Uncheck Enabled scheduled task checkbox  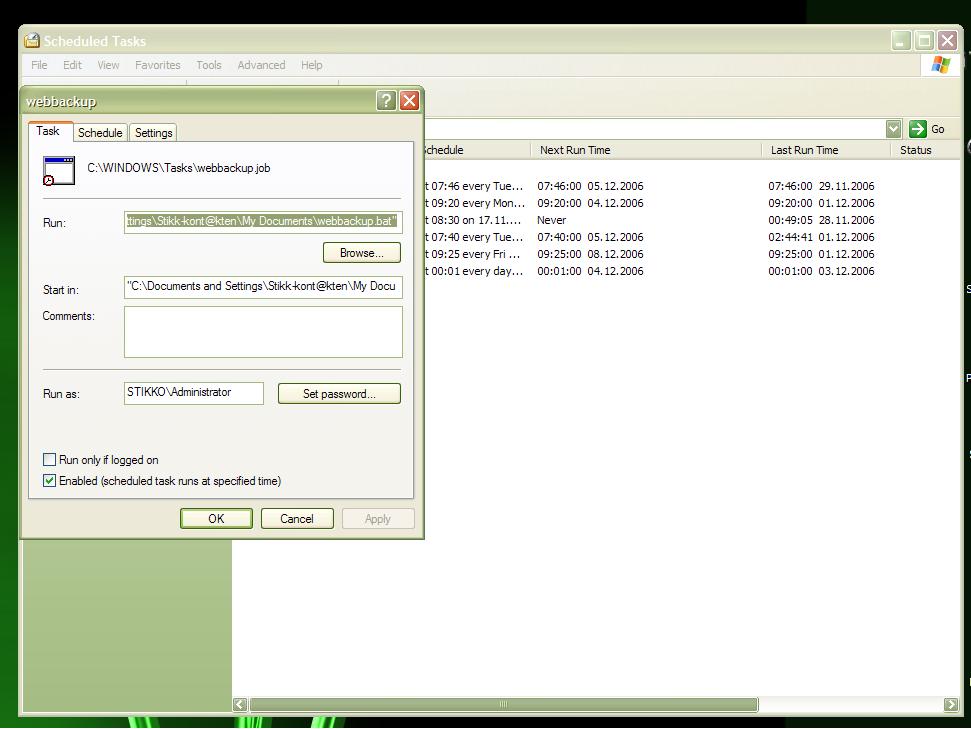(x=50, y=481)
